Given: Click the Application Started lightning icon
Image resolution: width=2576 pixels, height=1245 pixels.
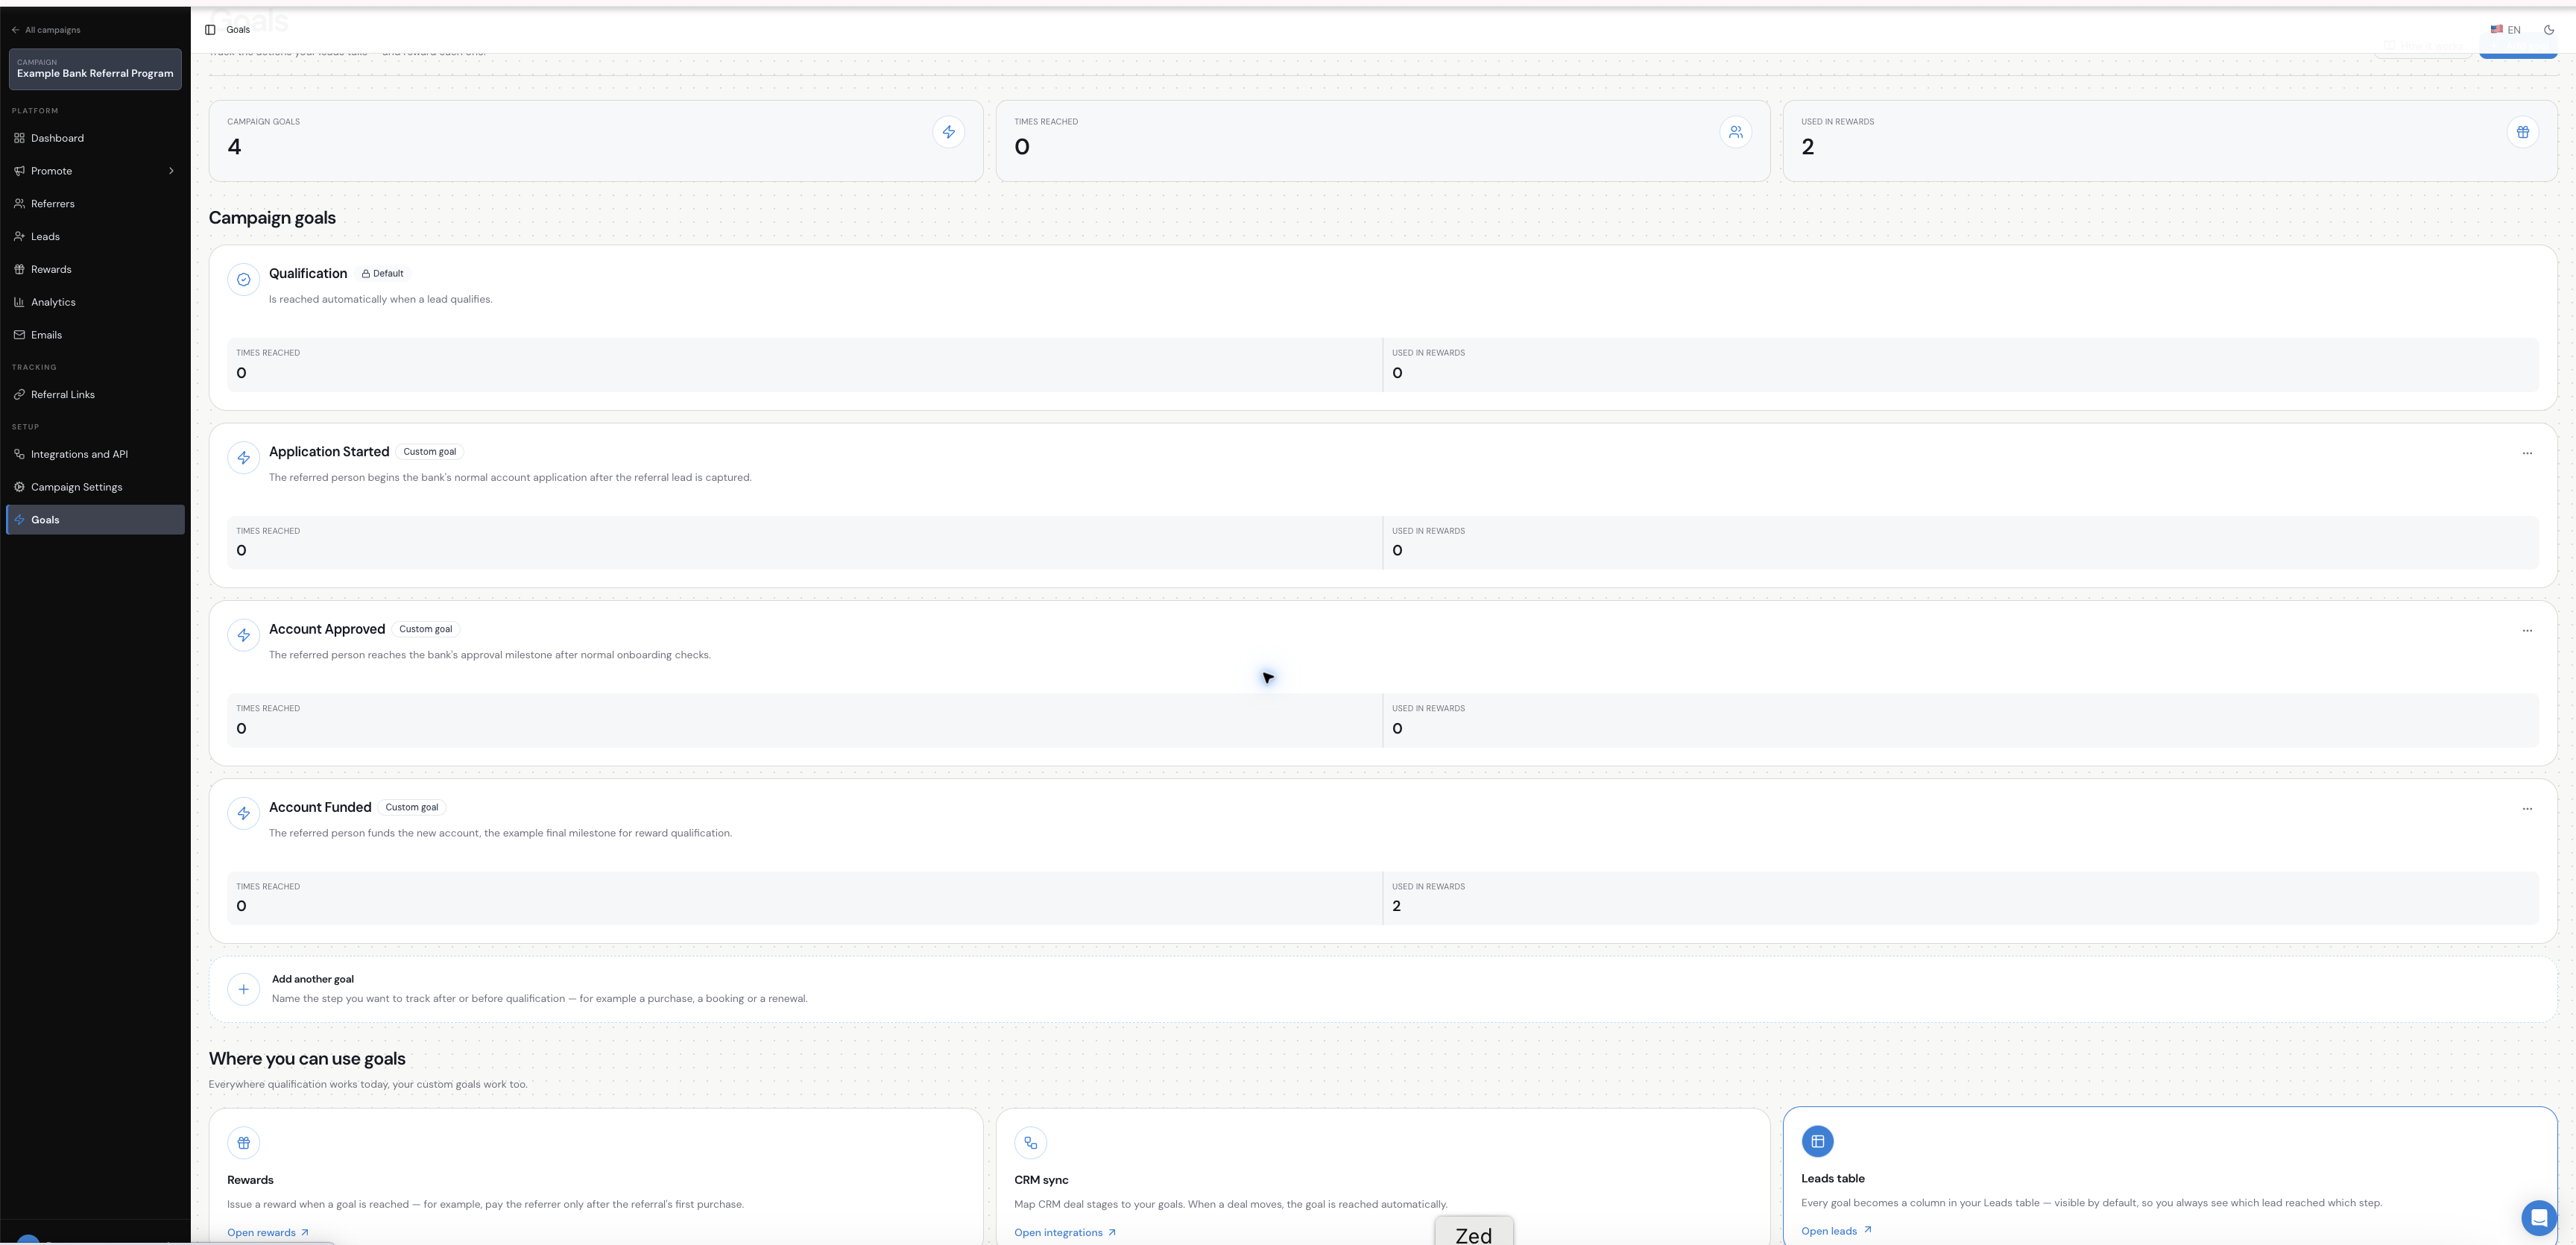Looking at the screenshot, I should 243,458.
